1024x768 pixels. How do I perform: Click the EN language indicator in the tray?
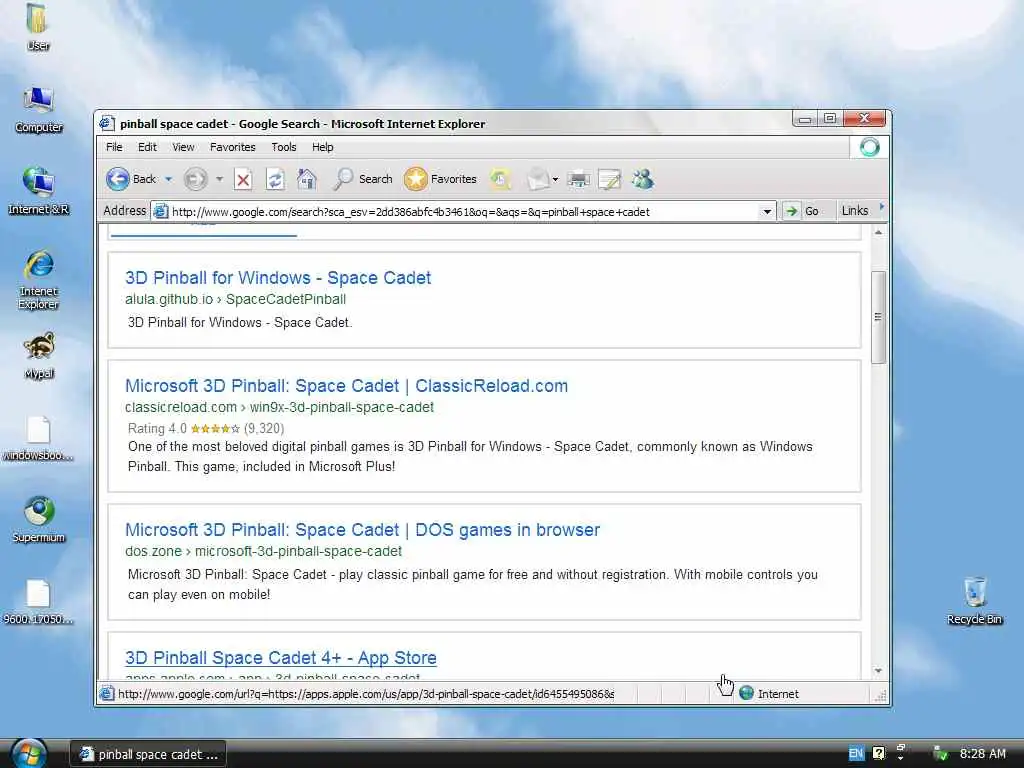point(856,754)
